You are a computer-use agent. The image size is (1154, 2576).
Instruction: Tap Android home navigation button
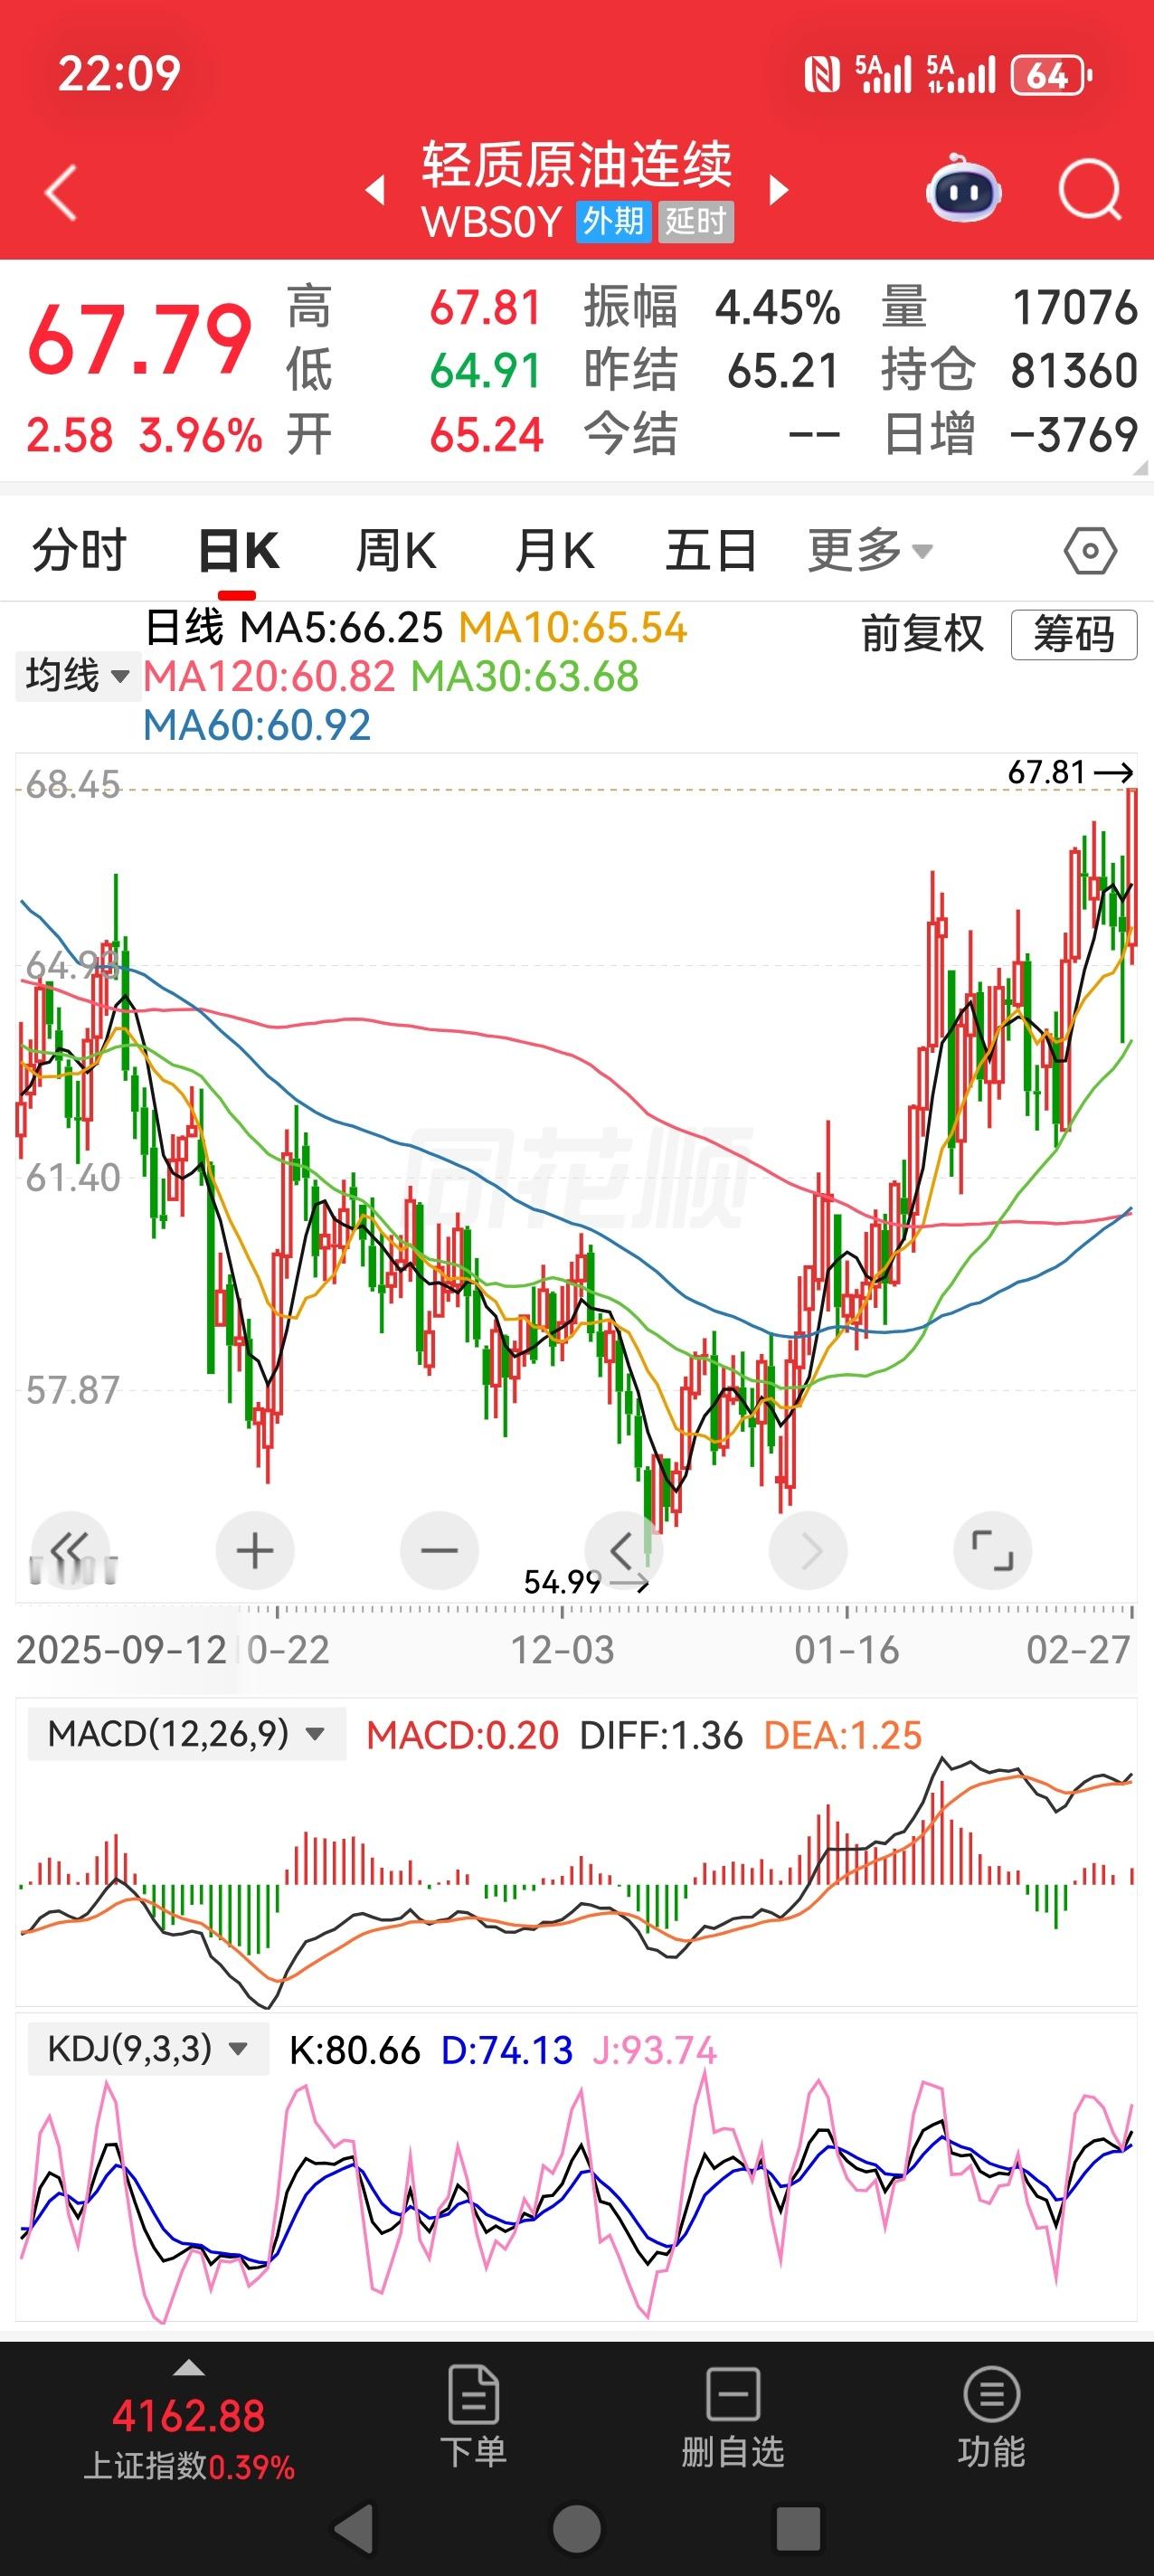tap(577, 2530)
